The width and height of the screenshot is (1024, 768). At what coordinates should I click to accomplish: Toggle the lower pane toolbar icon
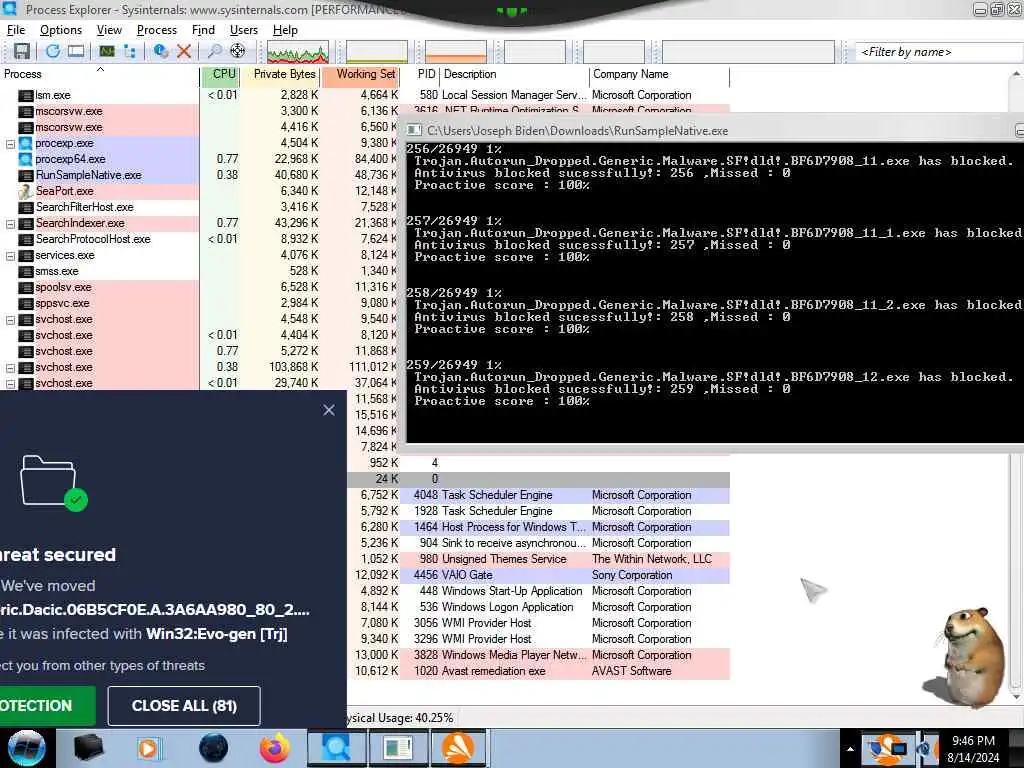coord(76,51)
